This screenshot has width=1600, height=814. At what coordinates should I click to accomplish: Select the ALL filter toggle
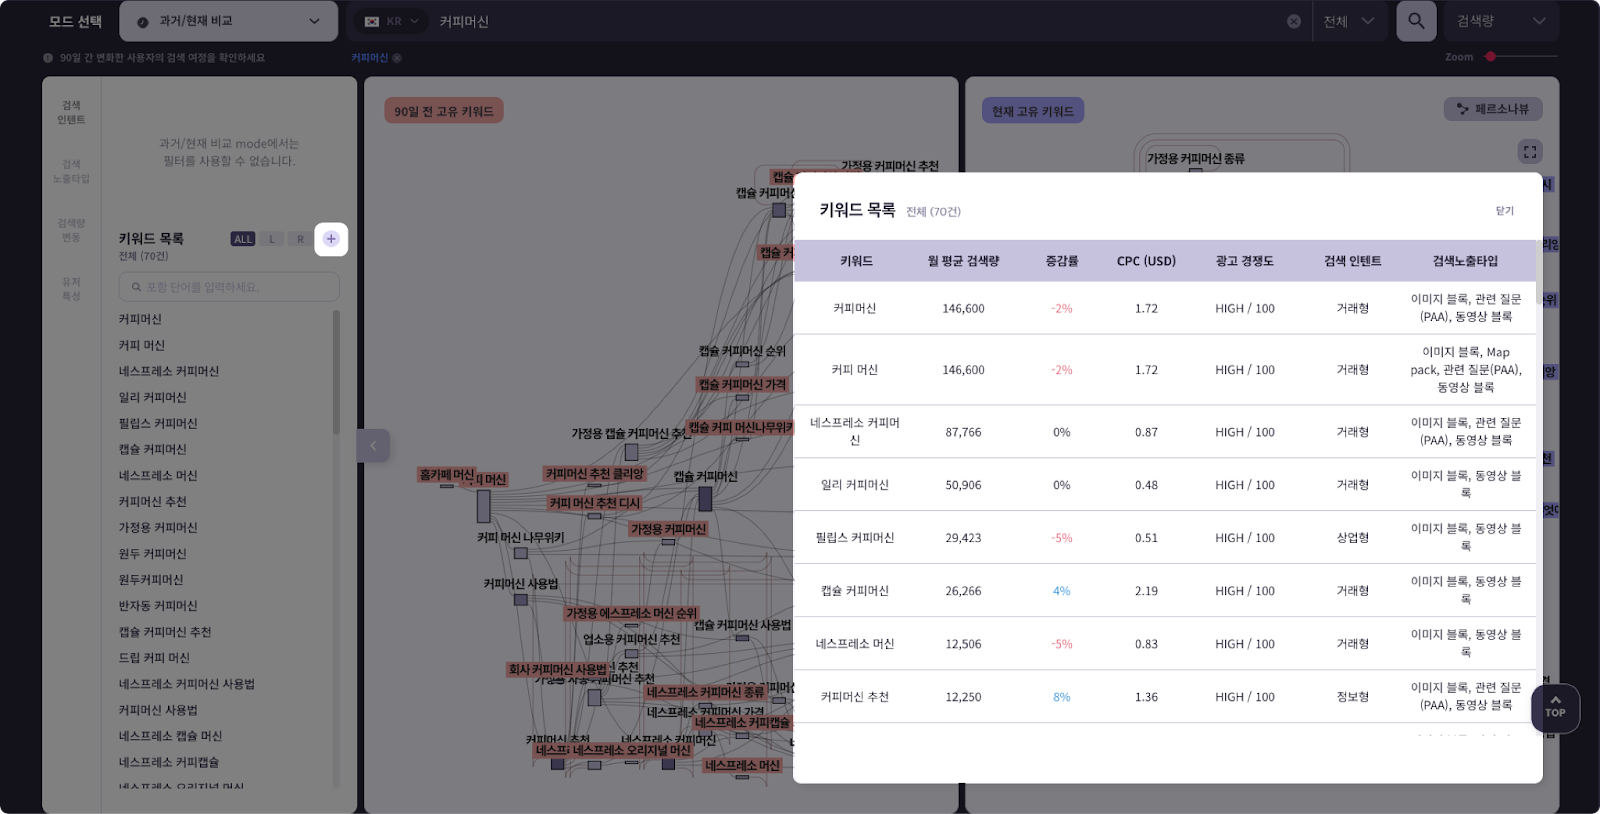click(x=243, y=239)
